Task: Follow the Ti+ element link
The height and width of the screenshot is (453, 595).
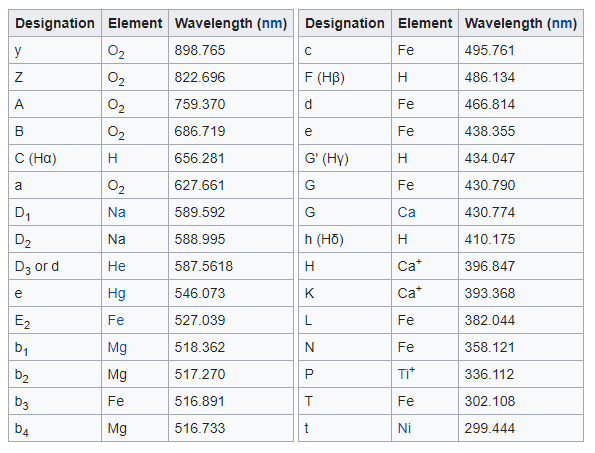Action: [x=406, y=374]
